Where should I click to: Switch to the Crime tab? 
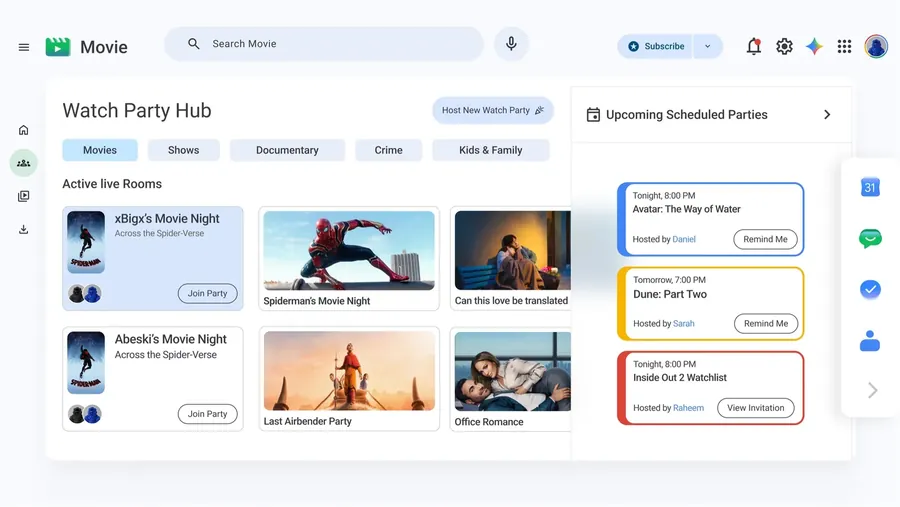(x=389, y=150)
